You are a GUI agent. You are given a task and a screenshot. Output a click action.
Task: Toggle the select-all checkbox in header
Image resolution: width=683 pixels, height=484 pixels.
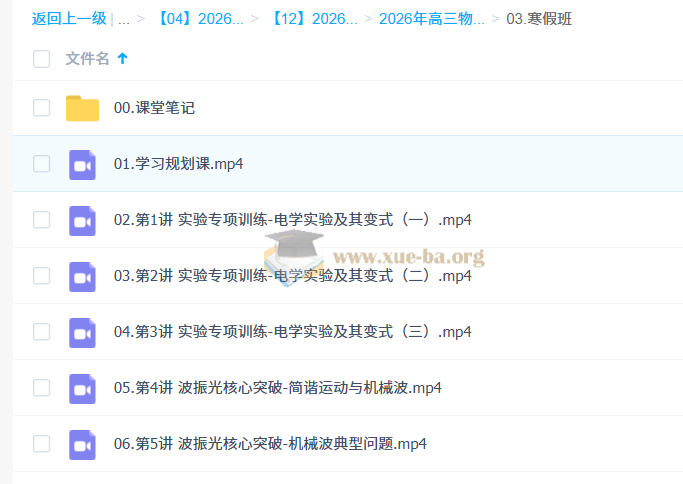coord(41,59)
